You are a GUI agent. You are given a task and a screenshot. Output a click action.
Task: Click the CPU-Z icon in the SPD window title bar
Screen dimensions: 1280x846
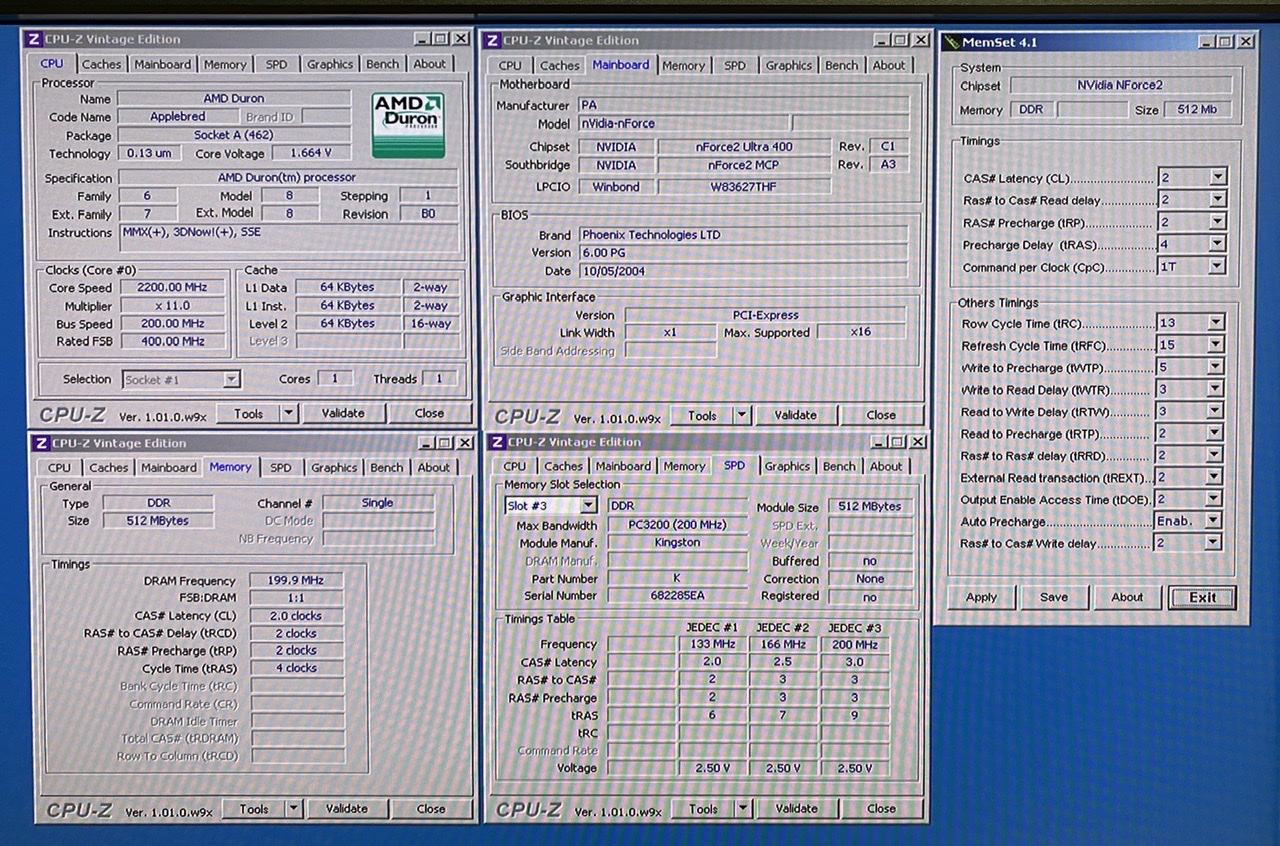496,442
